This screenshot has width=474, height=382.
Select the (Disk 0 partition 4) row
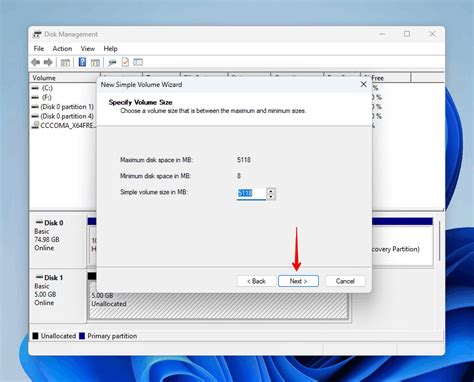point(63,116)
